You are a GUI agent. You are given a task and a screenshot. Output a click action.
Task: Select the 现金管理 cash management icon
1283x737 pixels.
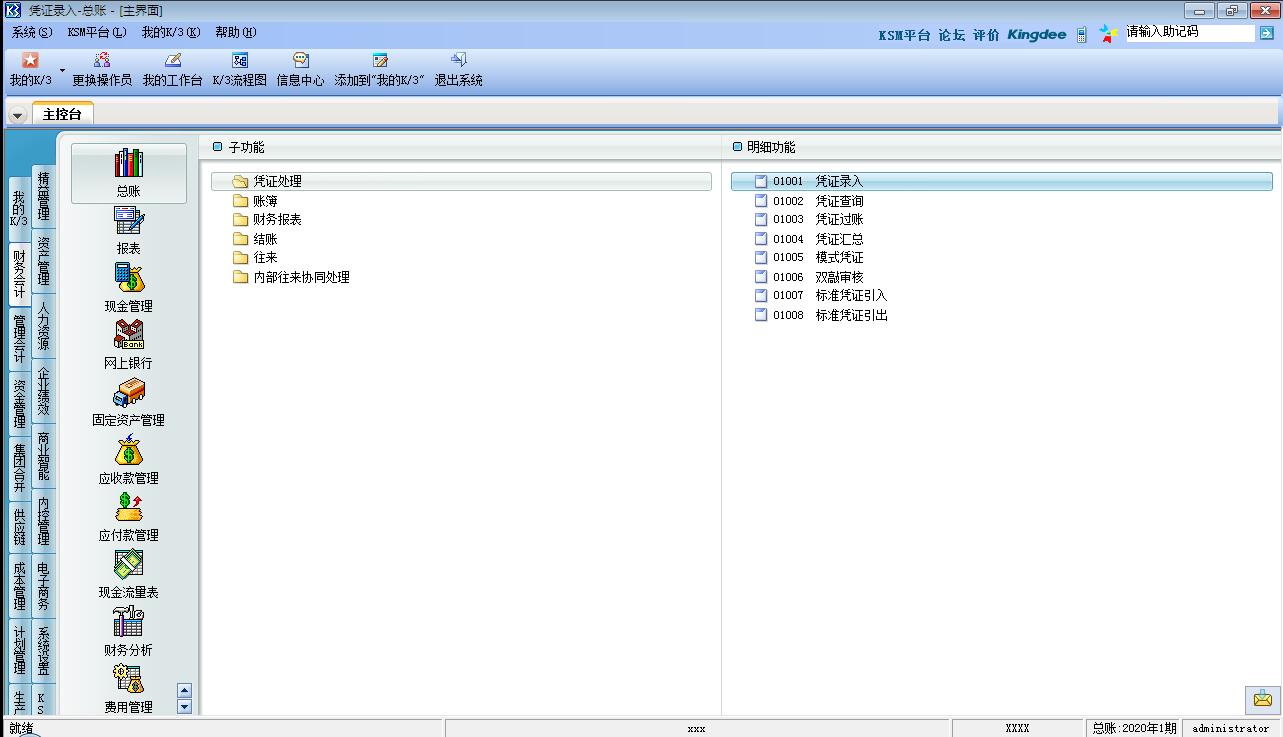coord(128,279)
